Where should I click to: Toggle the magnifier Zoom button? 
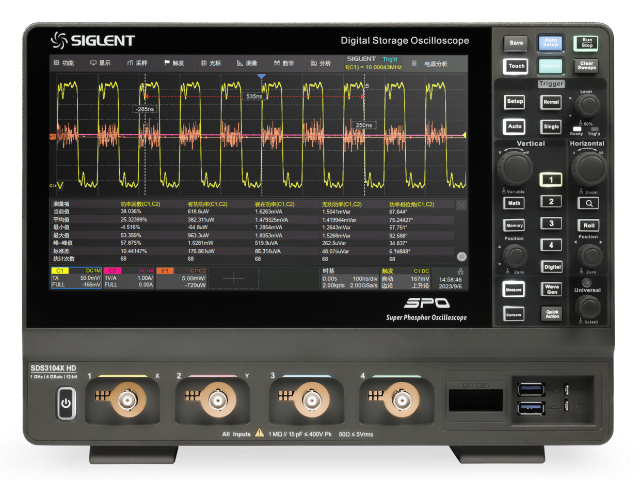point(589,203)
